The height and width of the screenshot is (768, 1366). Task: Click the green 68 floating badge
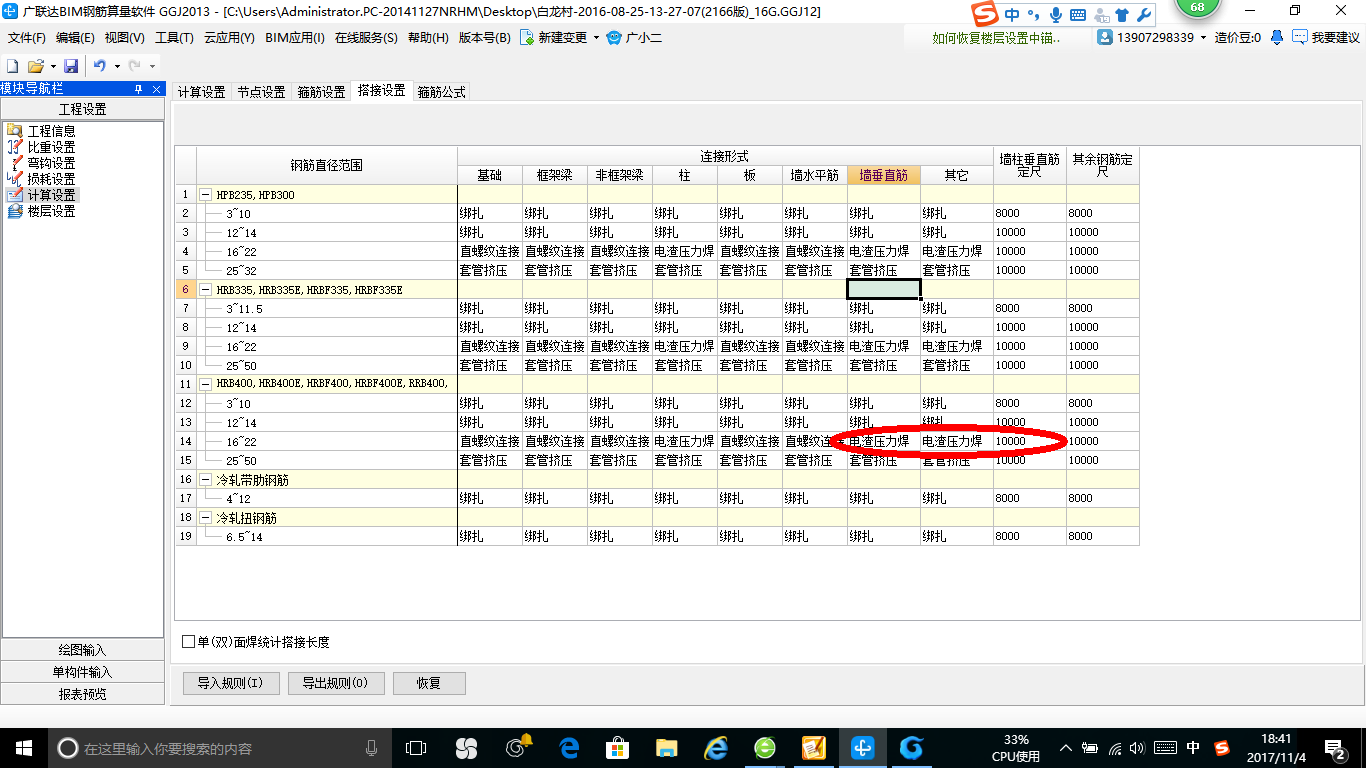click(1197, 8)
